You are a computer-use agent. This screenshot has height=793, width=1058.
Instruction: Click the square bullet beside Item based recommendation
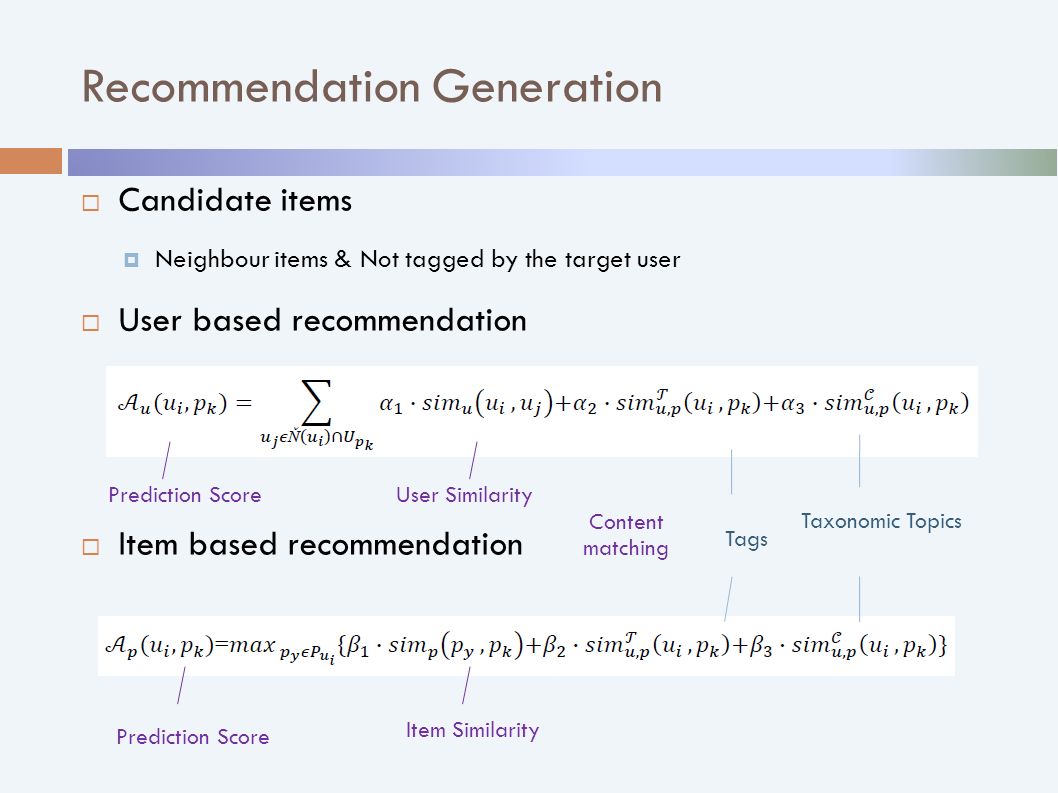[x=90, y=547]
